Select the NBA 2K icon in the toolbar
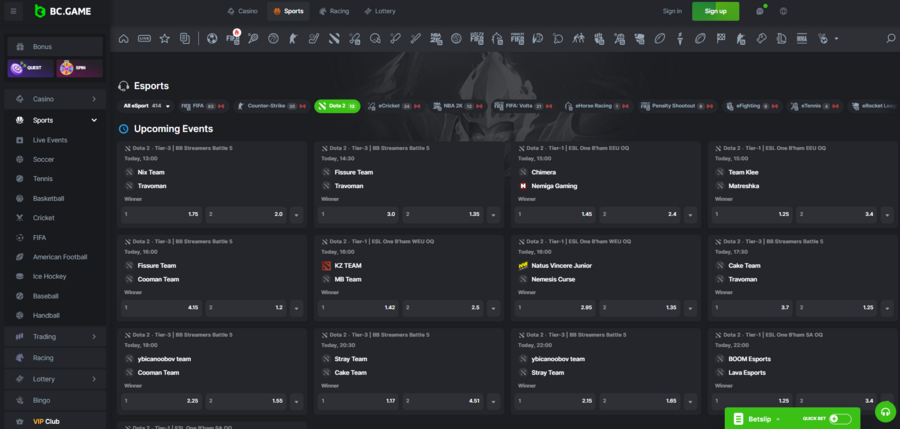 pyautogui.click(x=436, y=38)
